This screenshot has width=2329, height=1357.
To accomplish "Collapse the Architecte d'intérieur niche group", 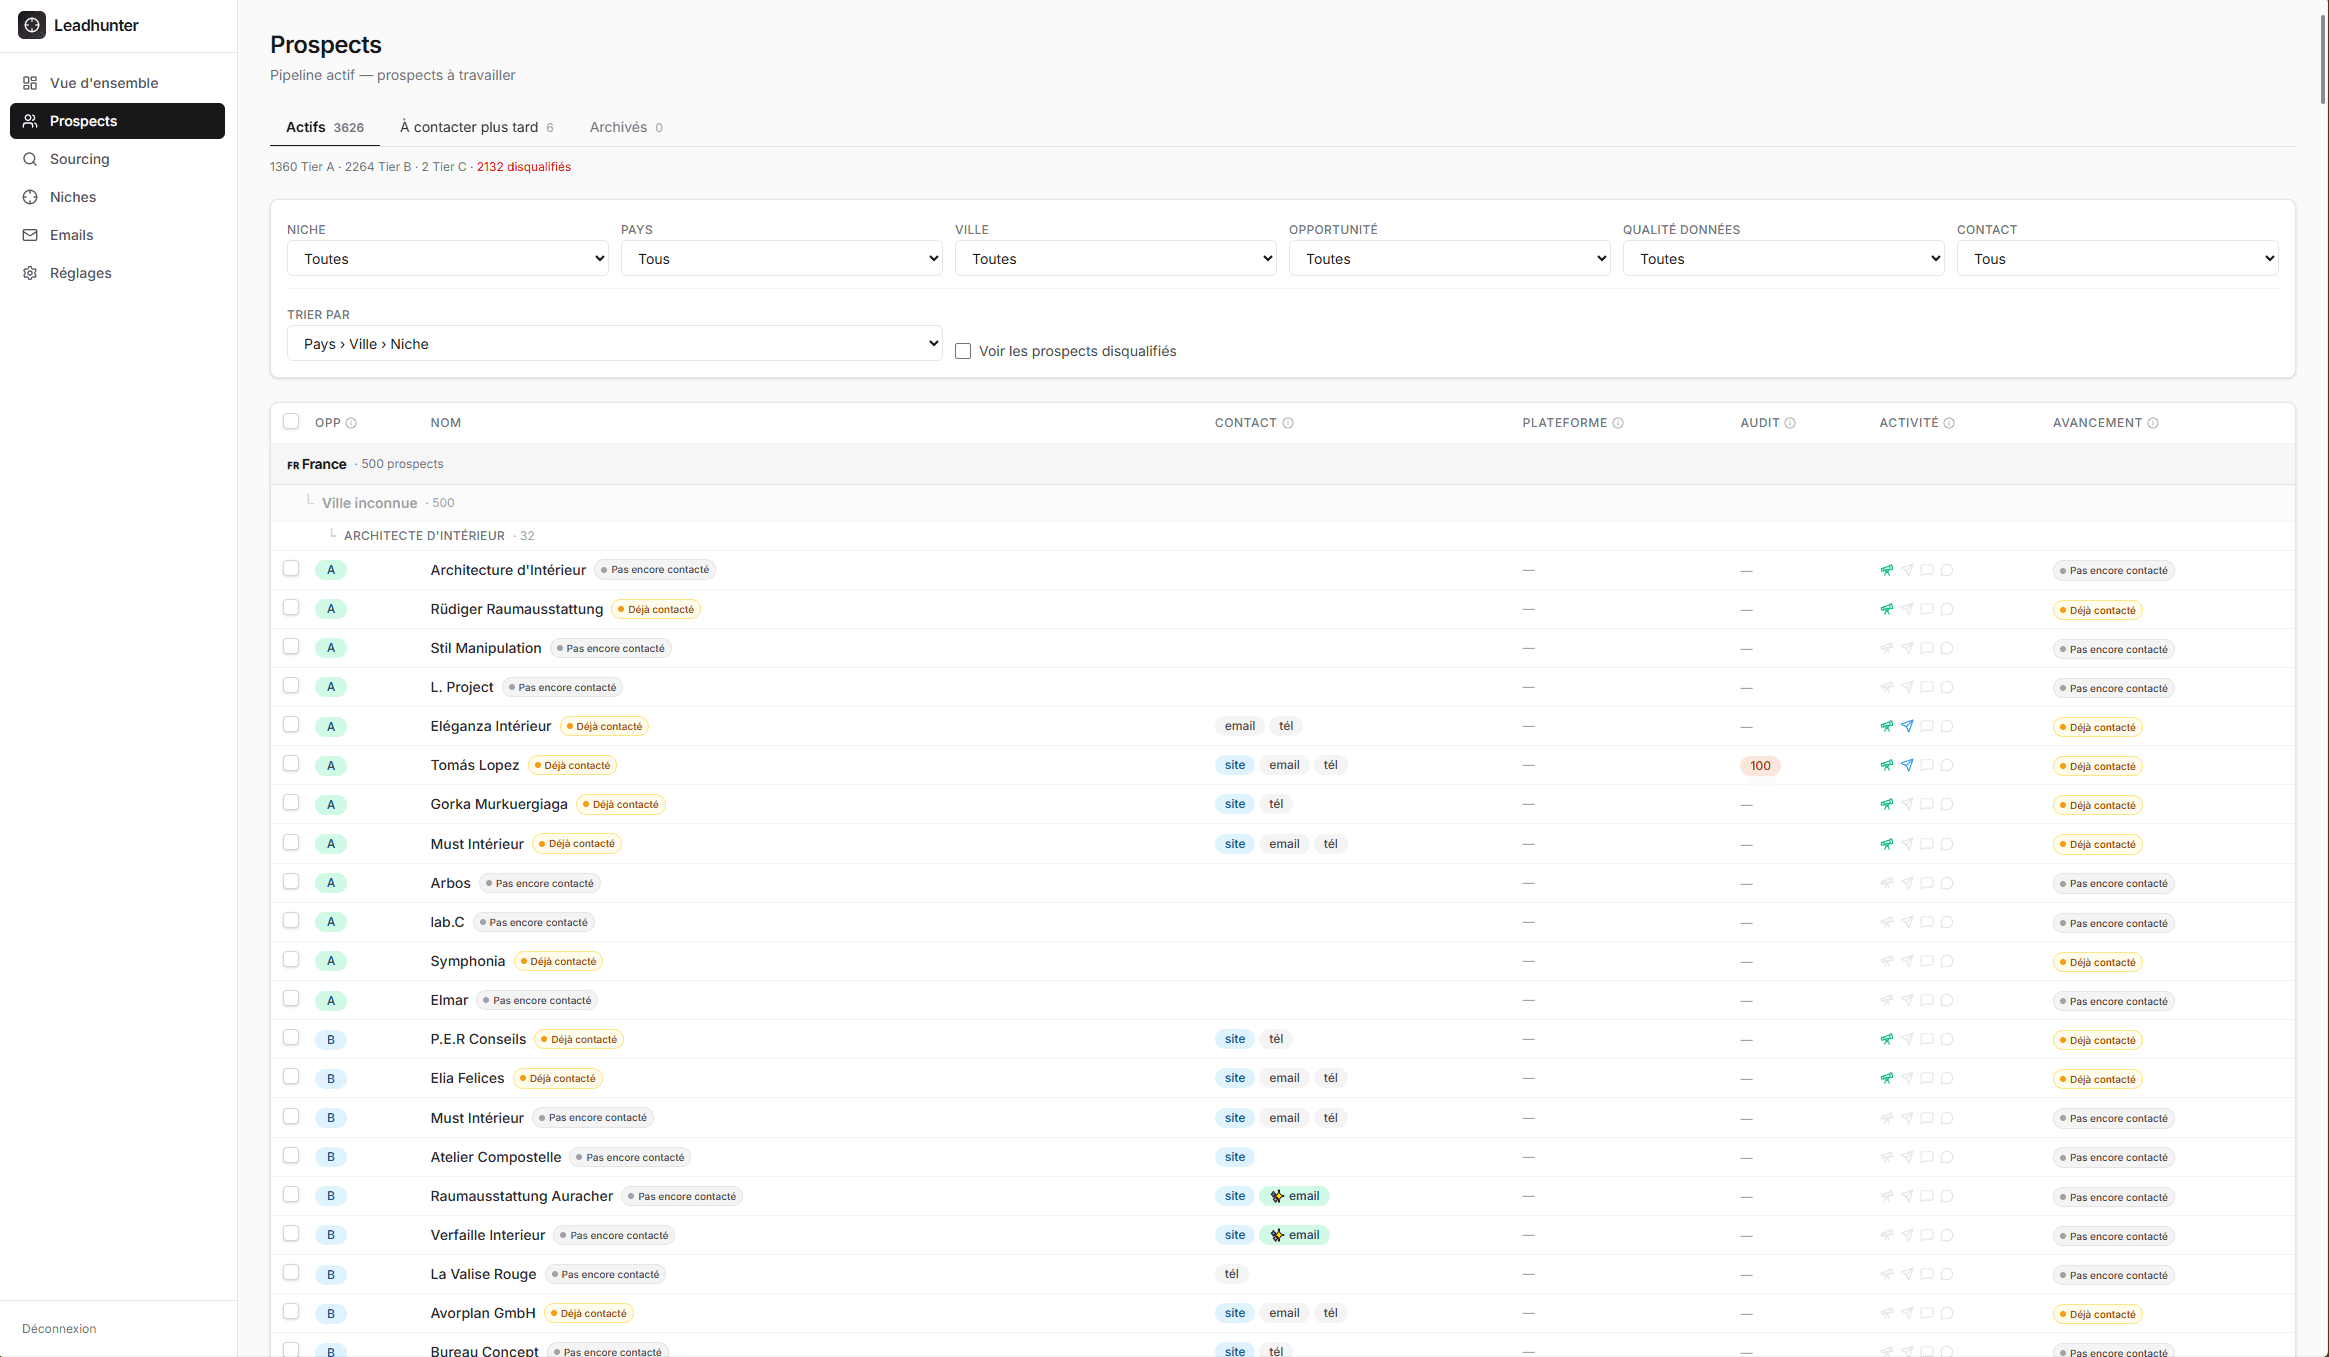I will coord(1283,536).
